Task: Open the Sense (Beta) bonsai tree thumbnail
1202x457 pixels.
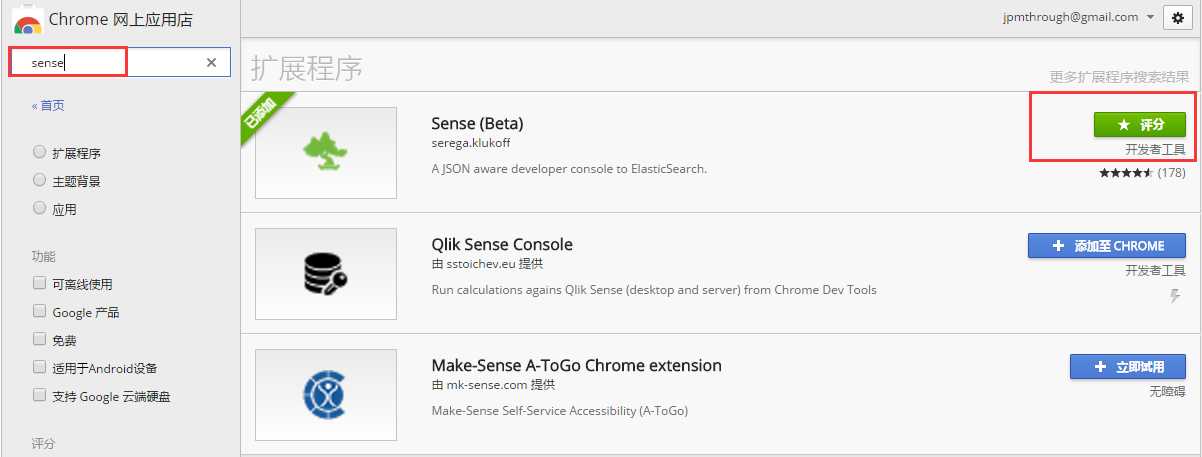Action: (x=326, y=151)
